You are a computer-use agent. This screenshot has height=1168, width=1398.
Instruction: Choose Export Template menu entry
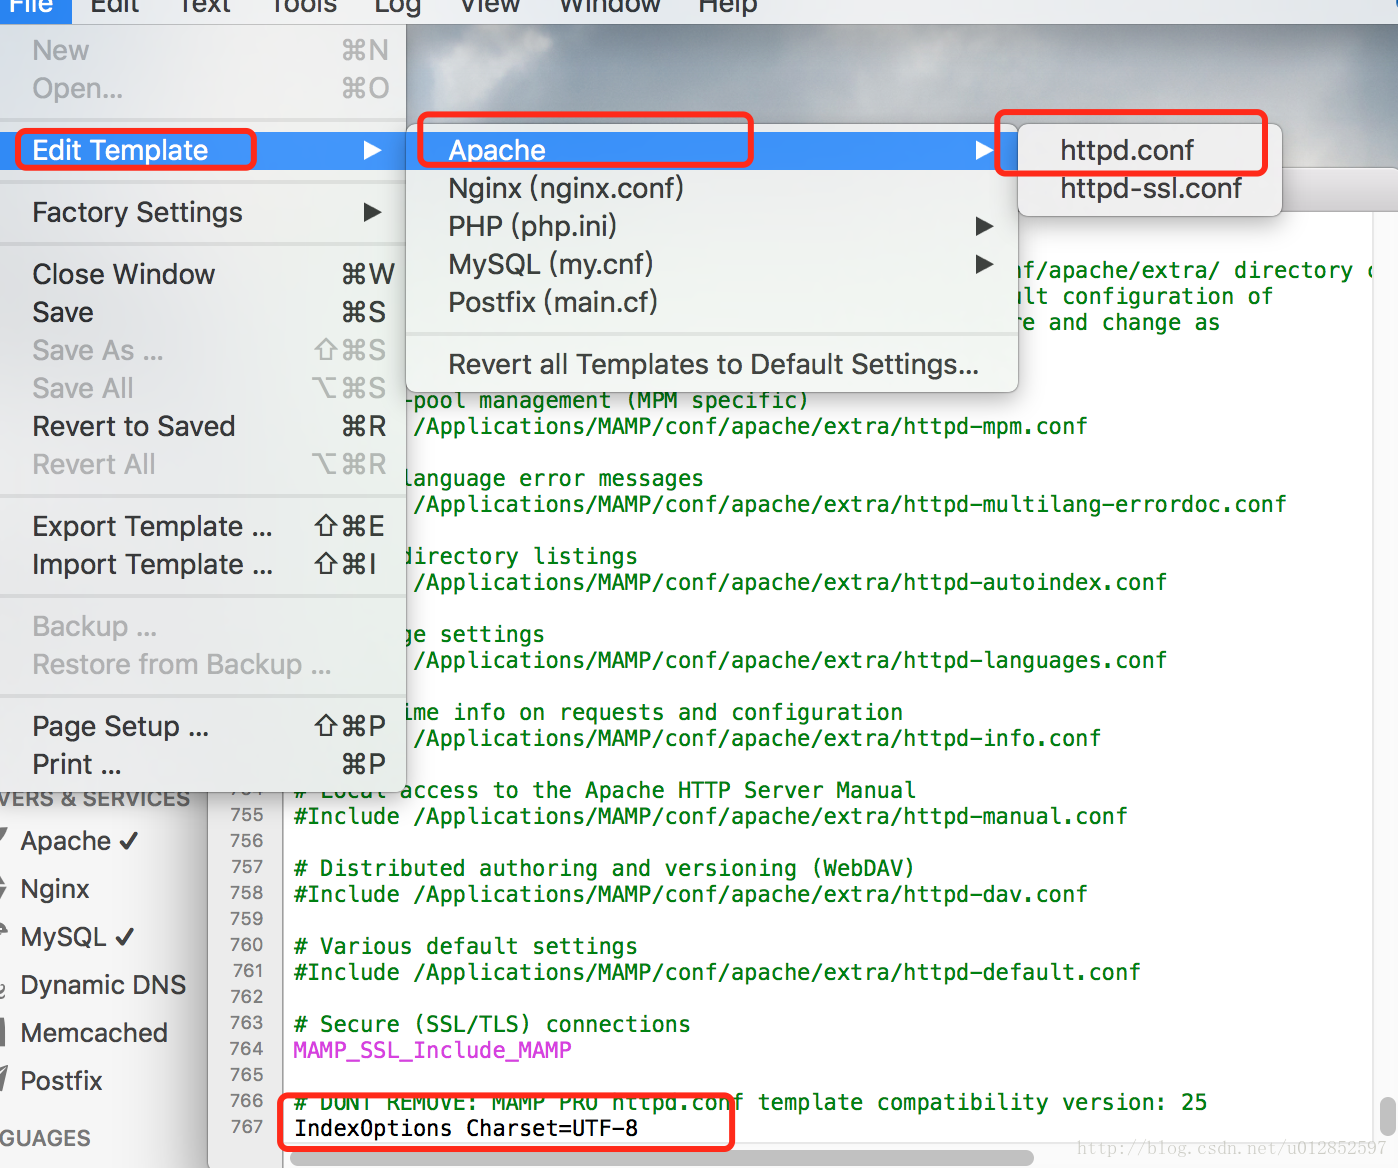click(203, 526)
